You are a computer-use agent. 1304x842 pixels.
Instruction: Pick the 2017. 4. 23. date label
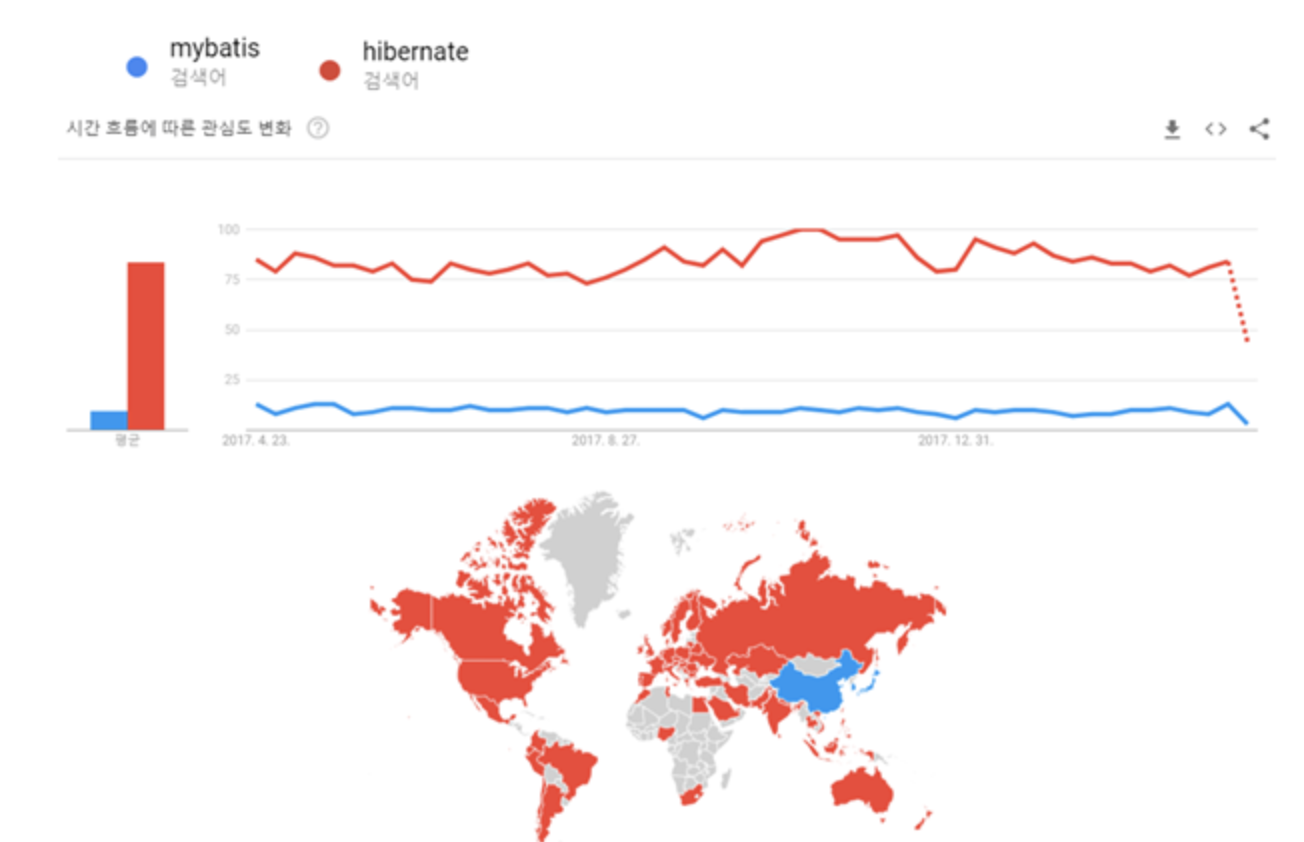(256, 440)
